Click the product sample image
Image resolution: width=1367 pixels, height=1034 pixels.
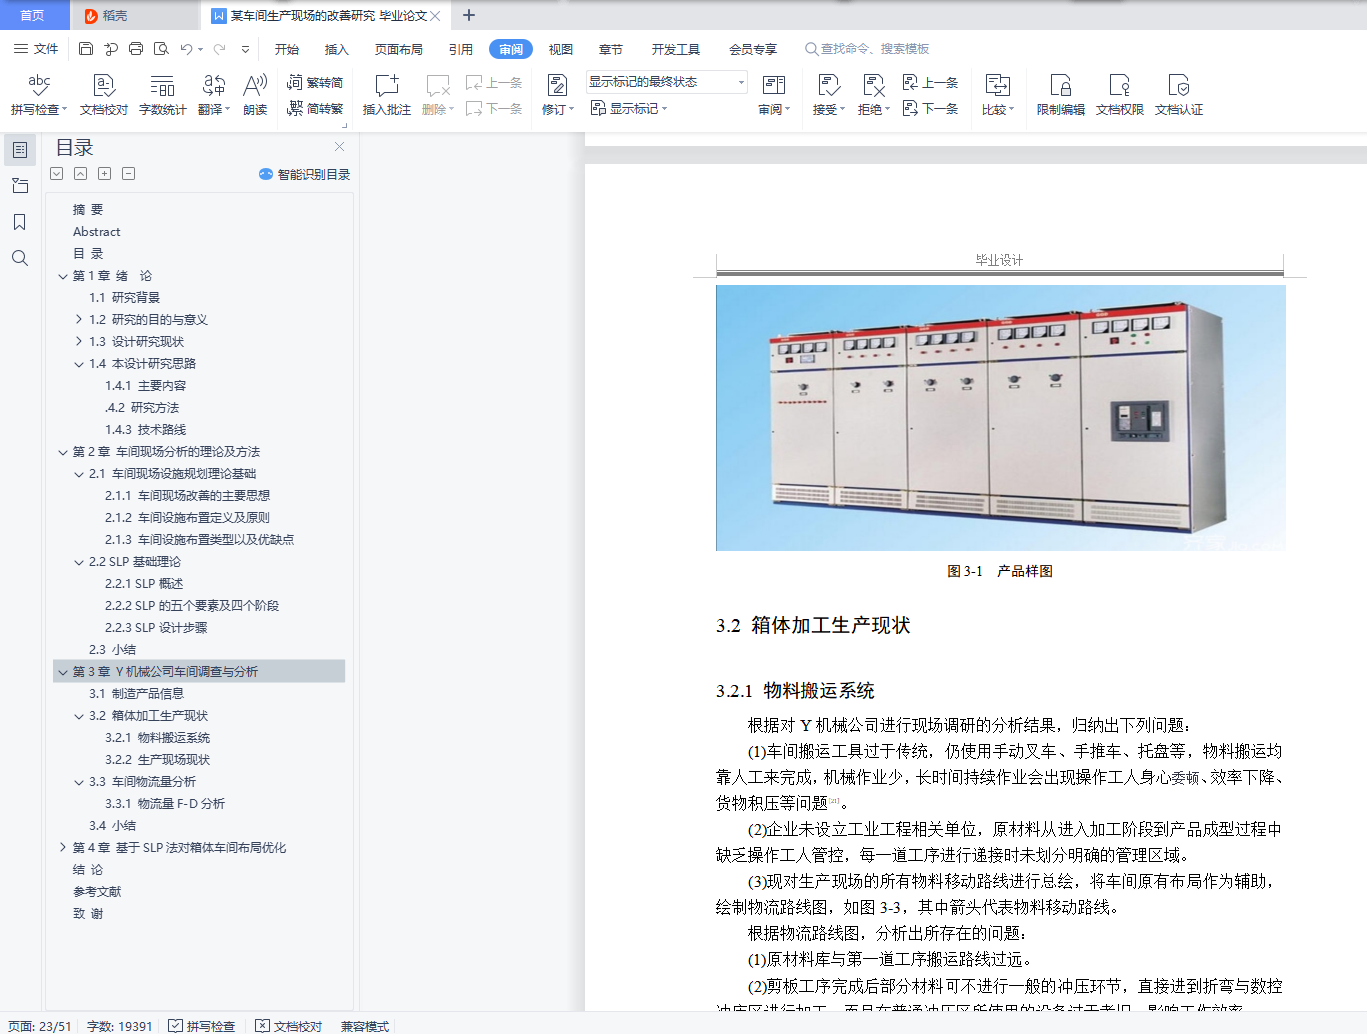1000,418
